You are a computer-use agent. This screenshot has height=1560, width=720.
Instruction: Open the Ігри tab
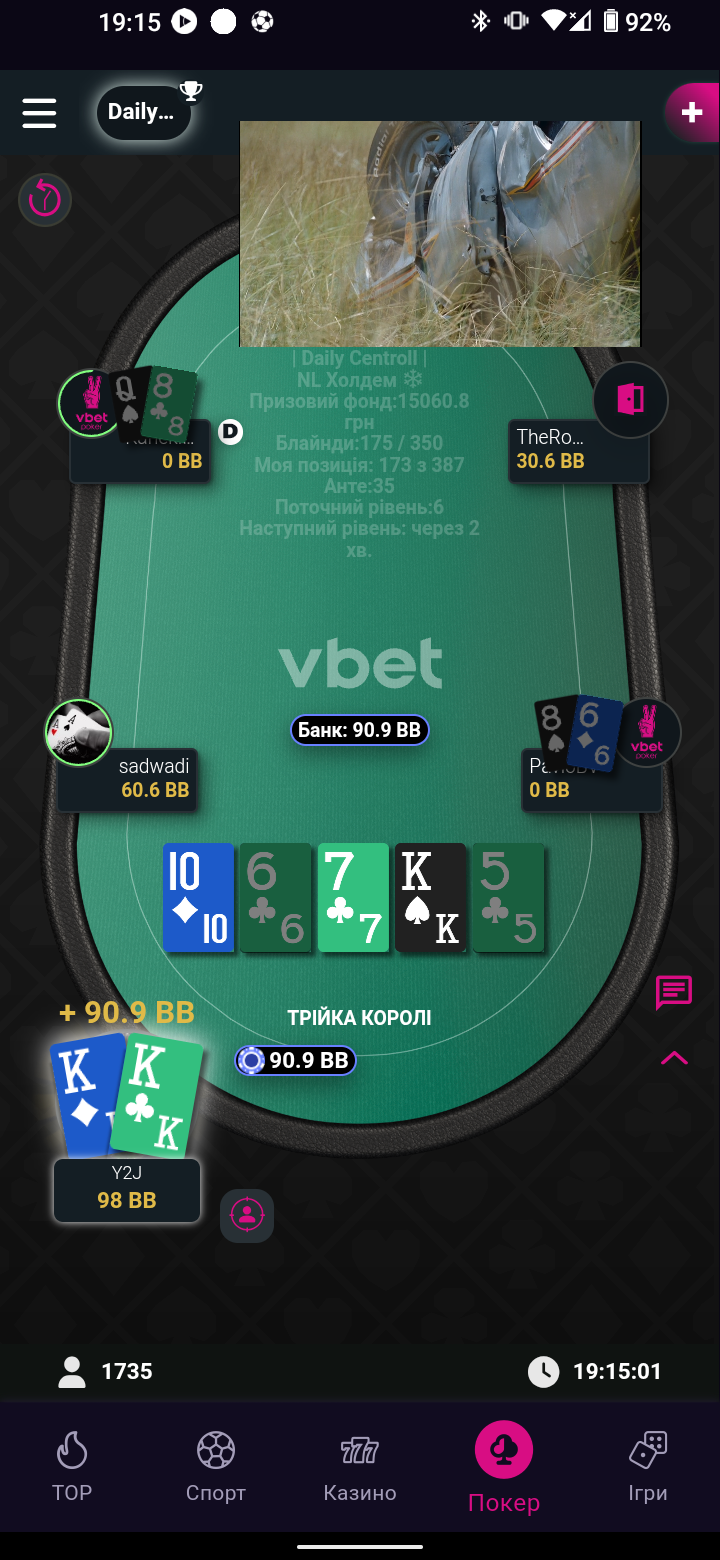648,1467
